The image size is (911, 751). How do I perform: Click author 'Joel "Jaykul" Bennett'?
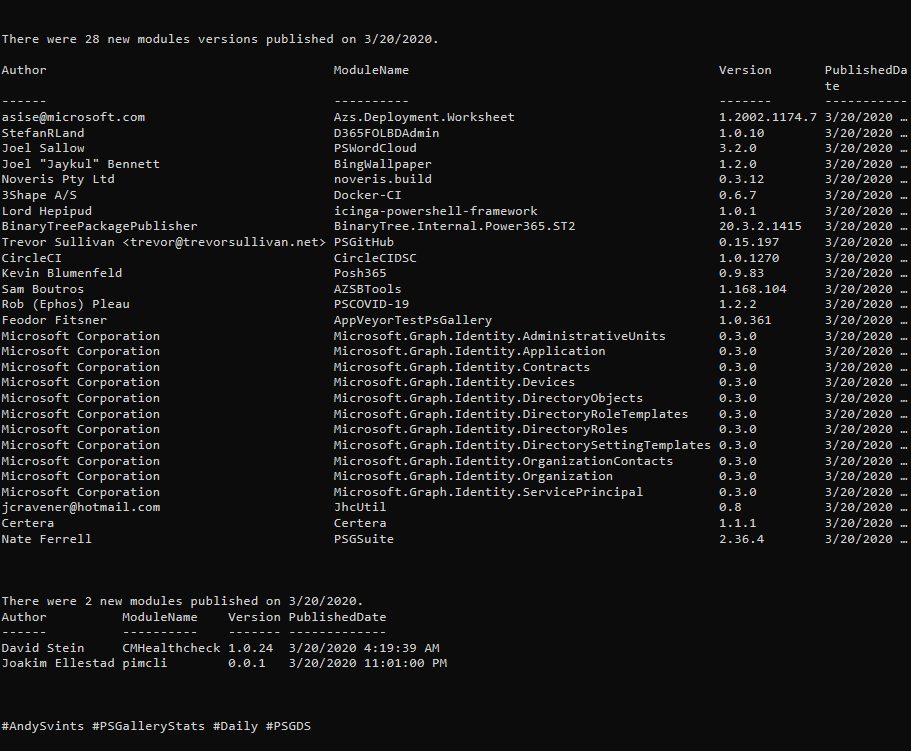81,164
